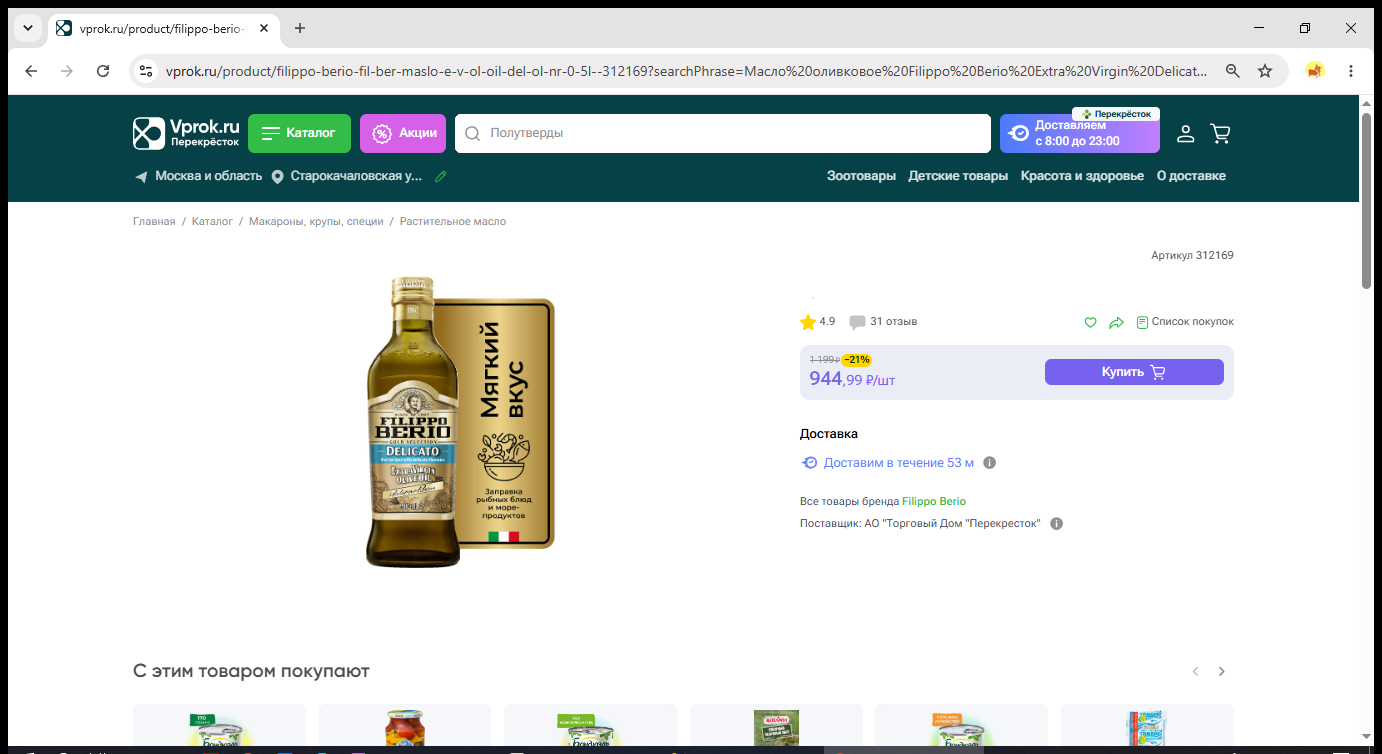Open Макароны, крупы, специи breadcrumb
The image size is (1382, 754).
(x=316, y=221)
